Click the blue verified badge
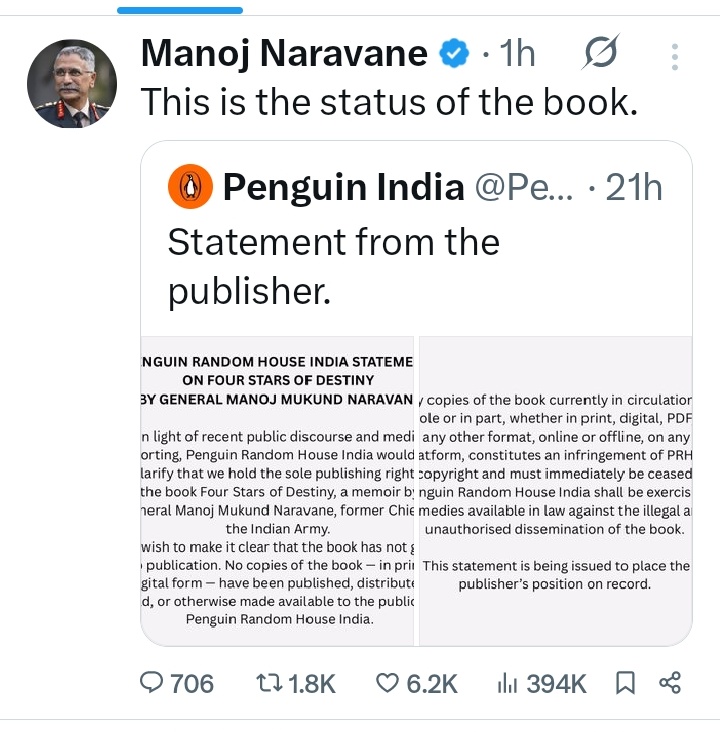The width and height of the screenshot is (720, 732). pyautogui.click(x=456, y=54)
